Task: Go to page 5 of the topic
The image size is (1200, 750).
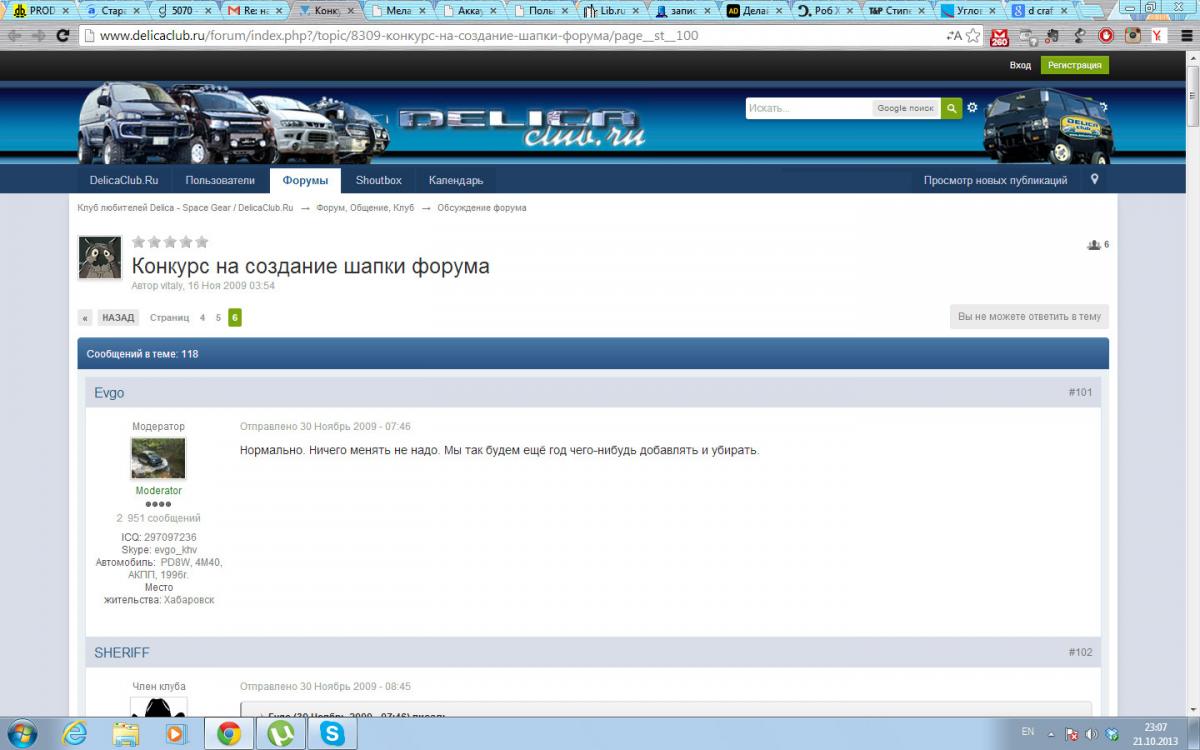Action: (x=218, y=318)
